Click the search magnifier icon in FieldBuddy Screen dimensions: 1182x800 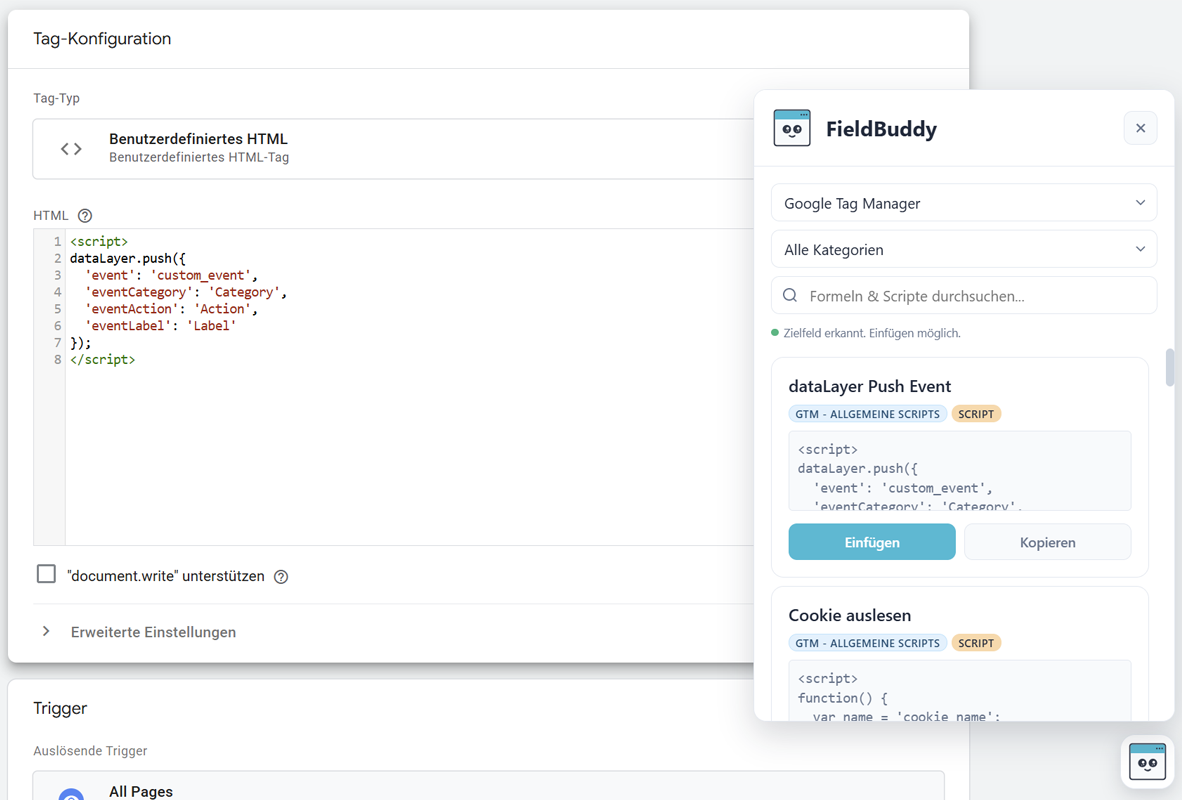pos(790,296)
